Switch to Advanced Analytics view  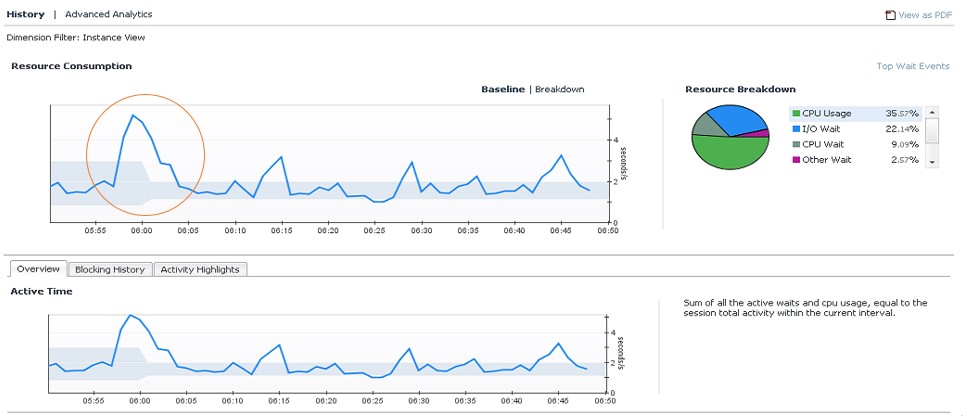click(109, 14)
